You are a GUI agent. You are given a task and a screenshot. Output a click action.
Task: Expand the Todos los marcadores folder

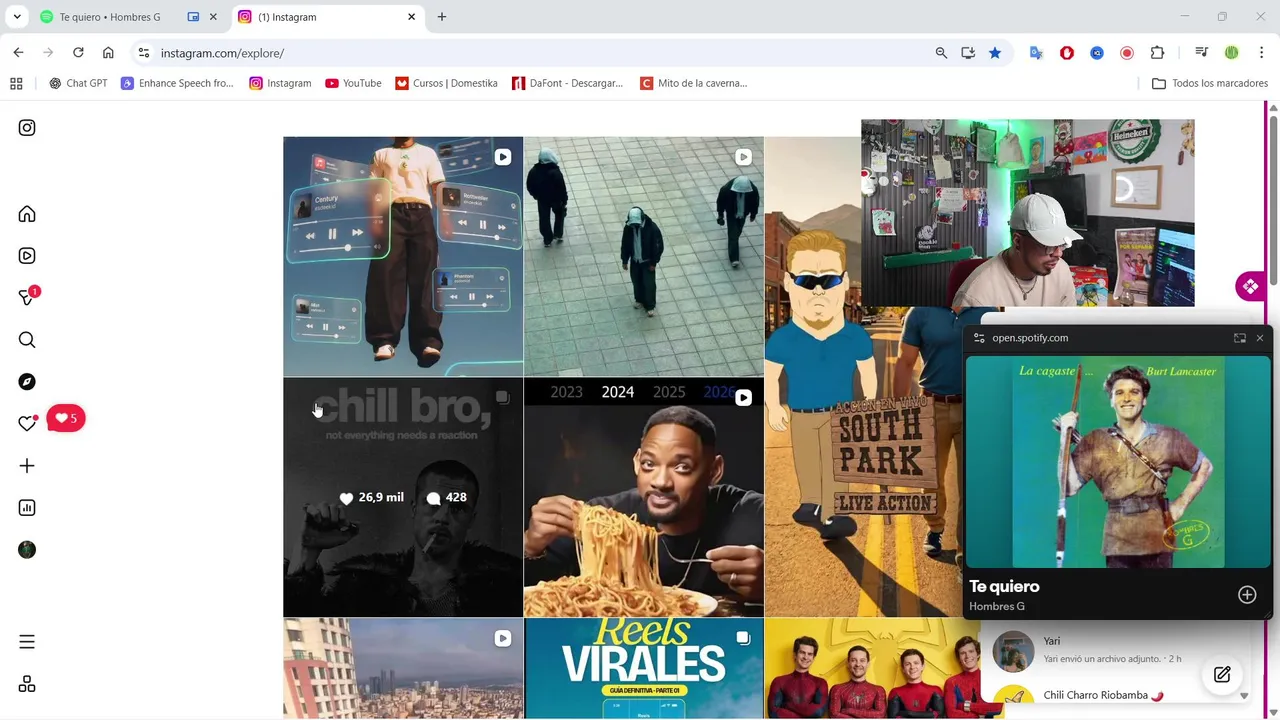coord(1210,83)
